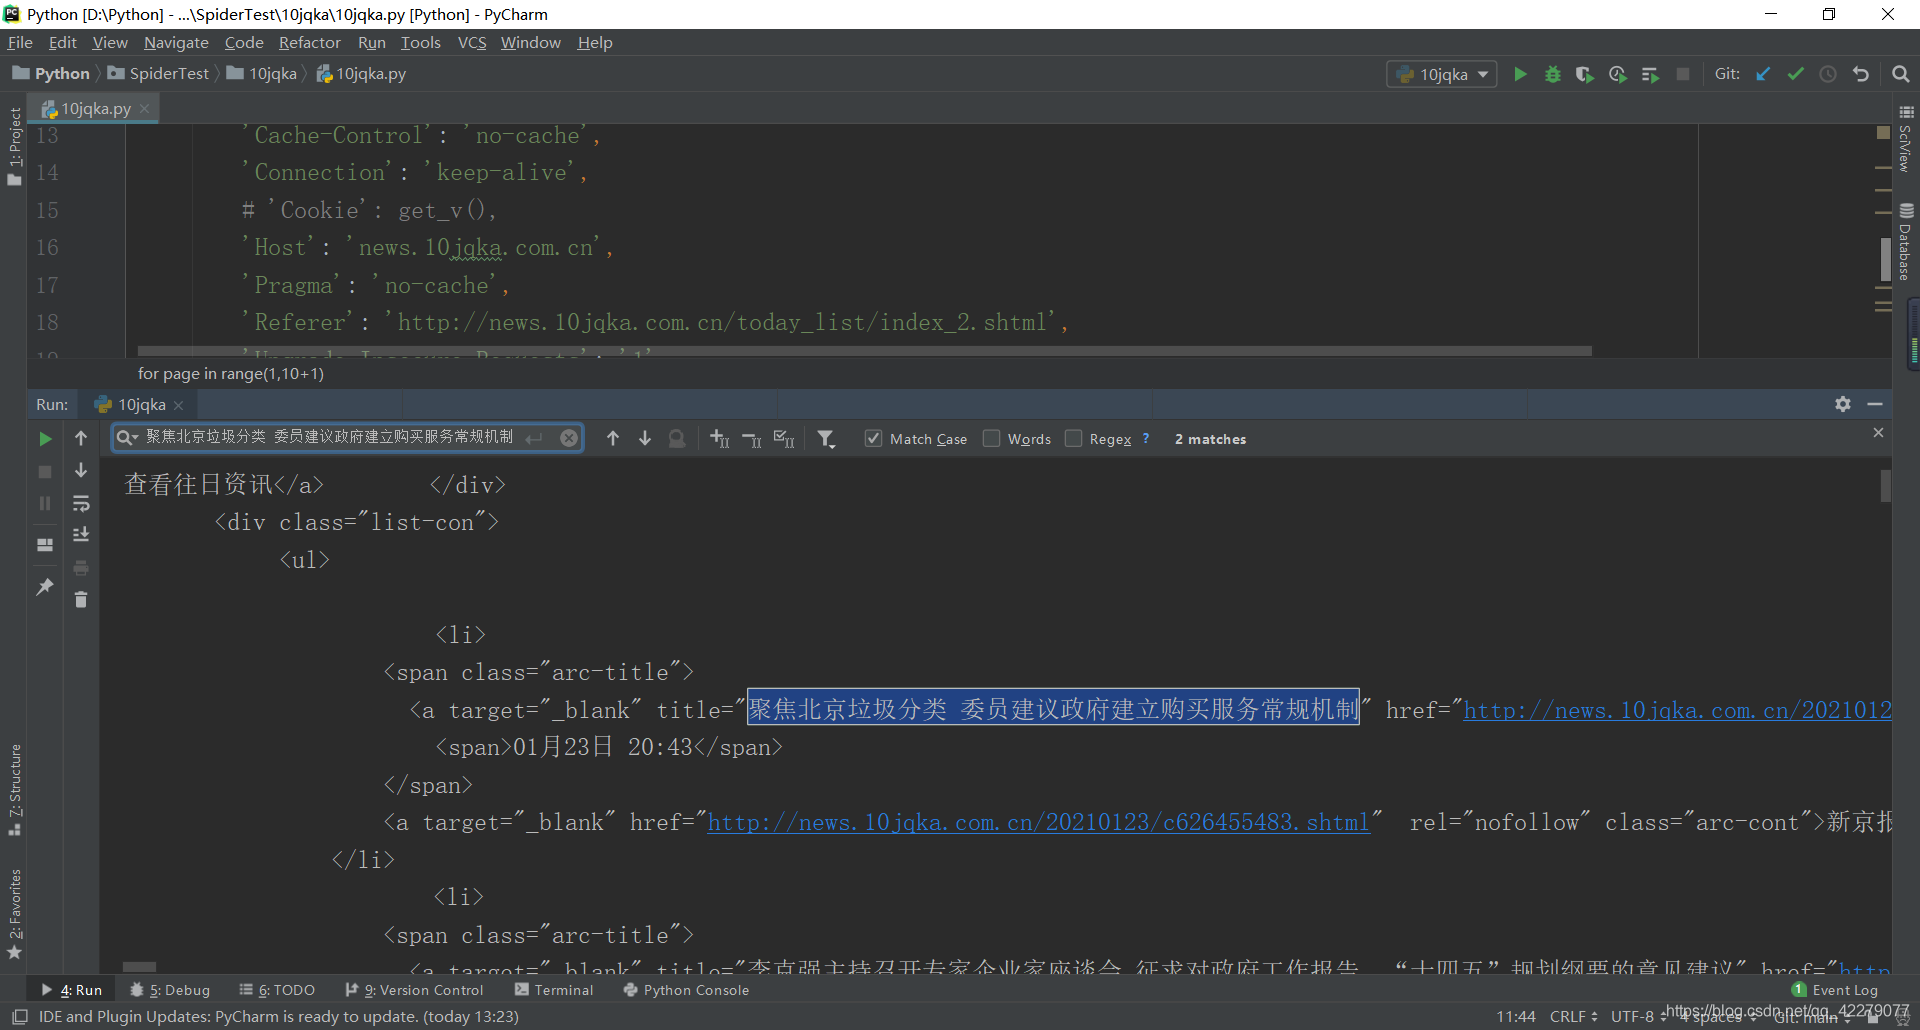
Task: Open the SciView side panel
Action: [x=1906, y=139]
